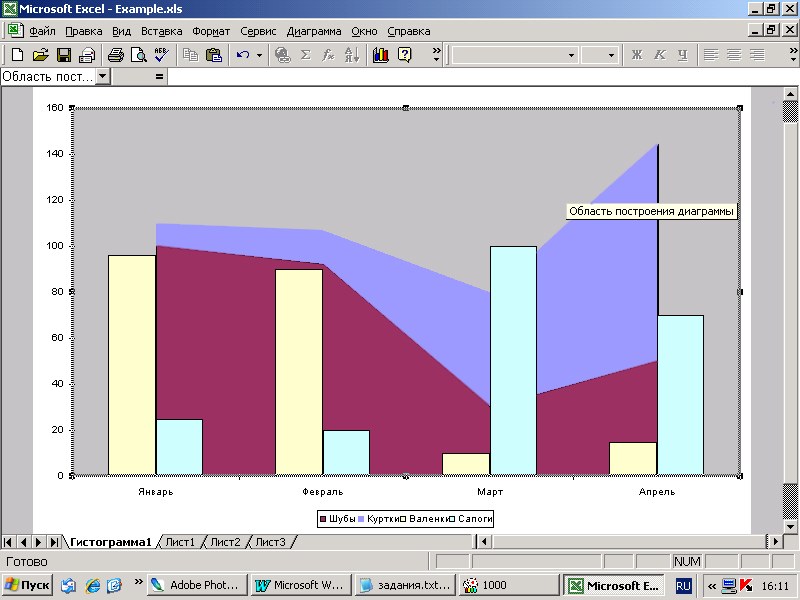Switch to Microsoft Word taskbar button
The width and height of the screenshot is (800, 600).
[x=301, y=585]
